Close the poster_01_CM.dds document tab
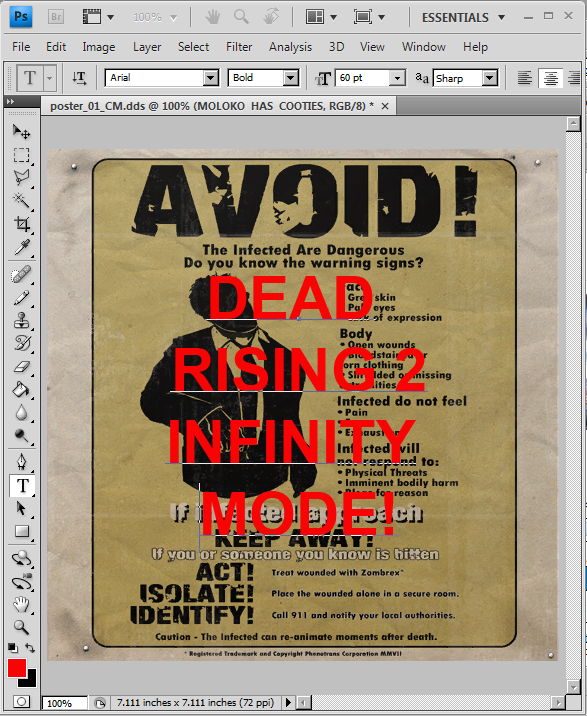Image resolution: width=587 pixels, height=716 pixels. [385, 106]
